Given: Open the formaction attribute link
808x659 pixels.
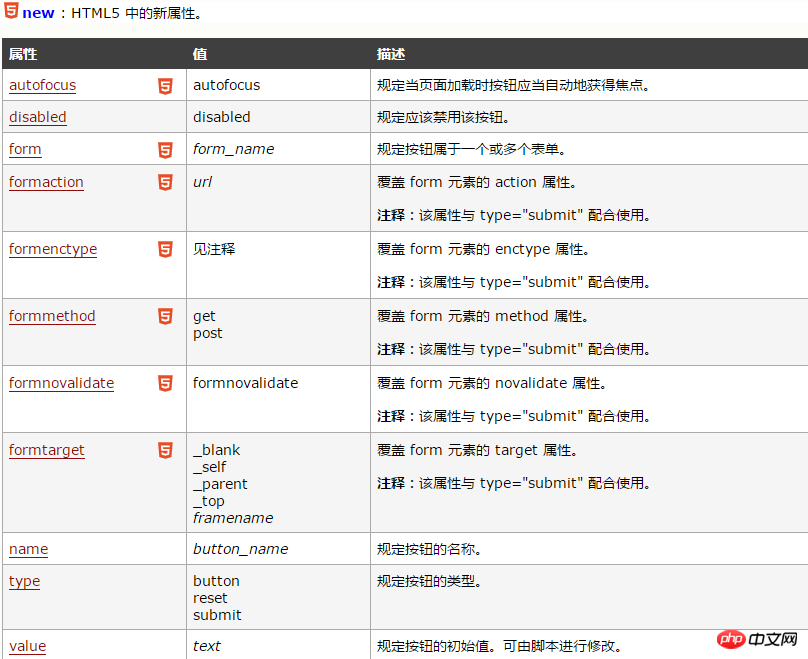Looking at the screenshot, I should click(46, 182).
